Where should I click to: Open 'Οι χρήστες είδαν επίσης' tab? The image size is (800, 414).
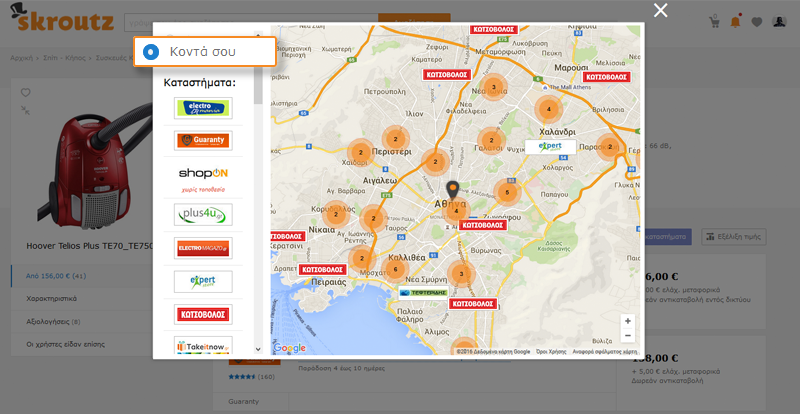[82, 345]
